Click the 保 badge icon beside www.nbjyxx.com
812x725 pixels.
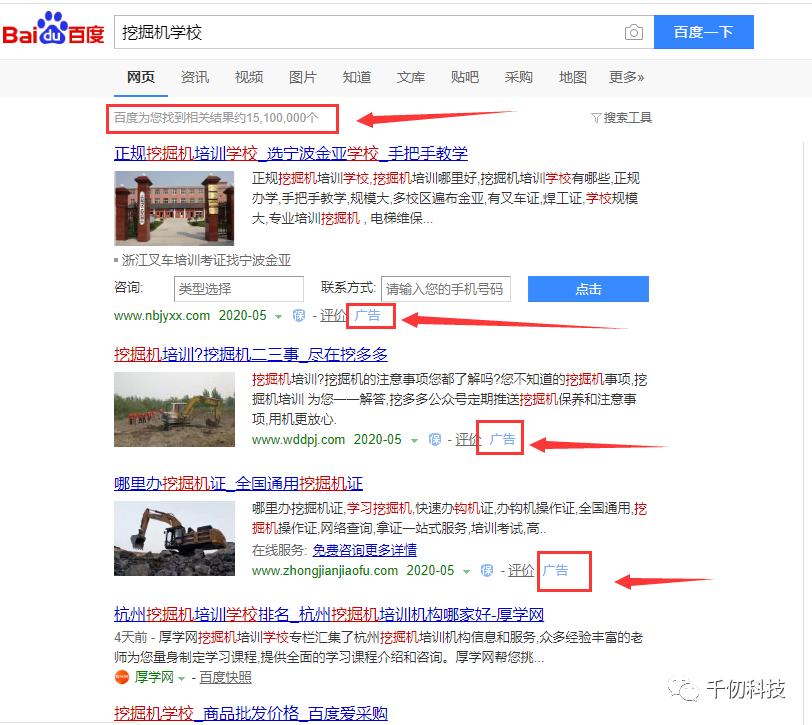[x=297, y=316]
